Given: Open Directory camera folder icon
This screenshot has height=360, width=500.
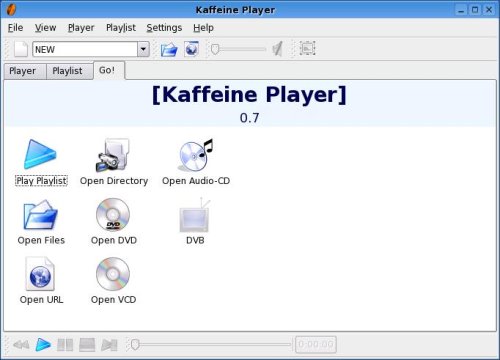Looking at the screenshot, I should point(113,155).
